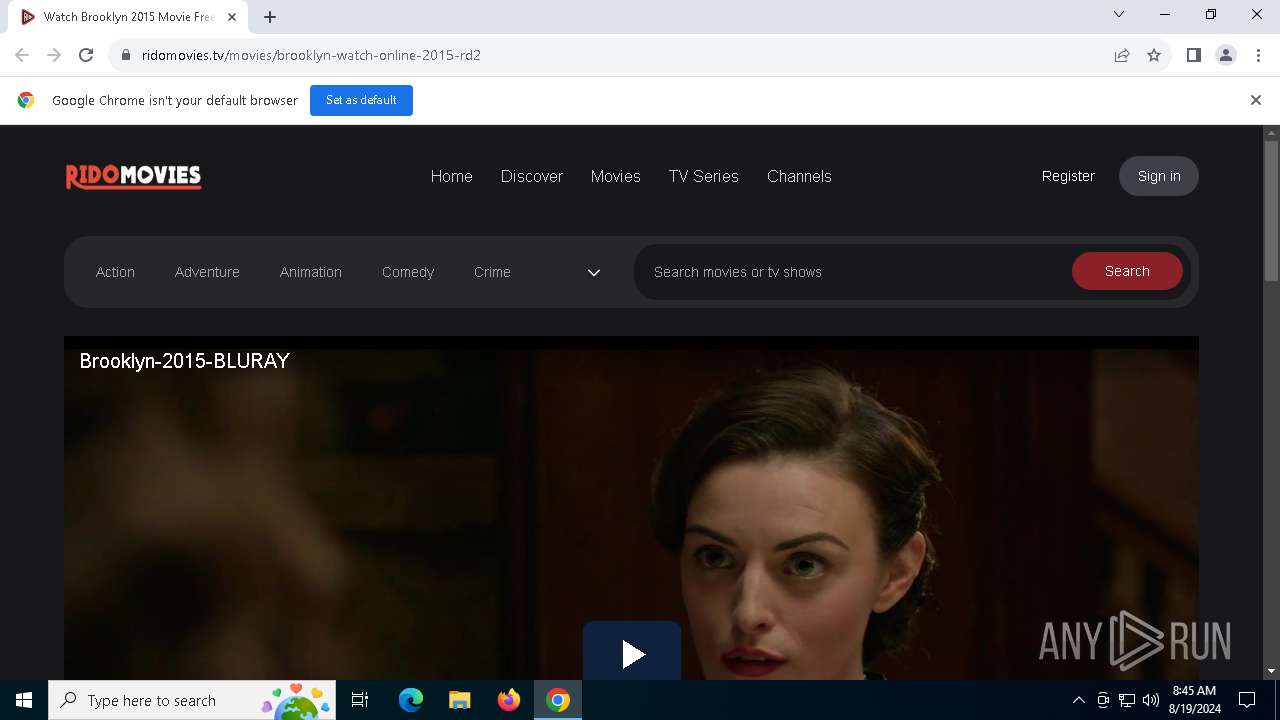Click the page vertical scrollbar

click(1271, 210)
